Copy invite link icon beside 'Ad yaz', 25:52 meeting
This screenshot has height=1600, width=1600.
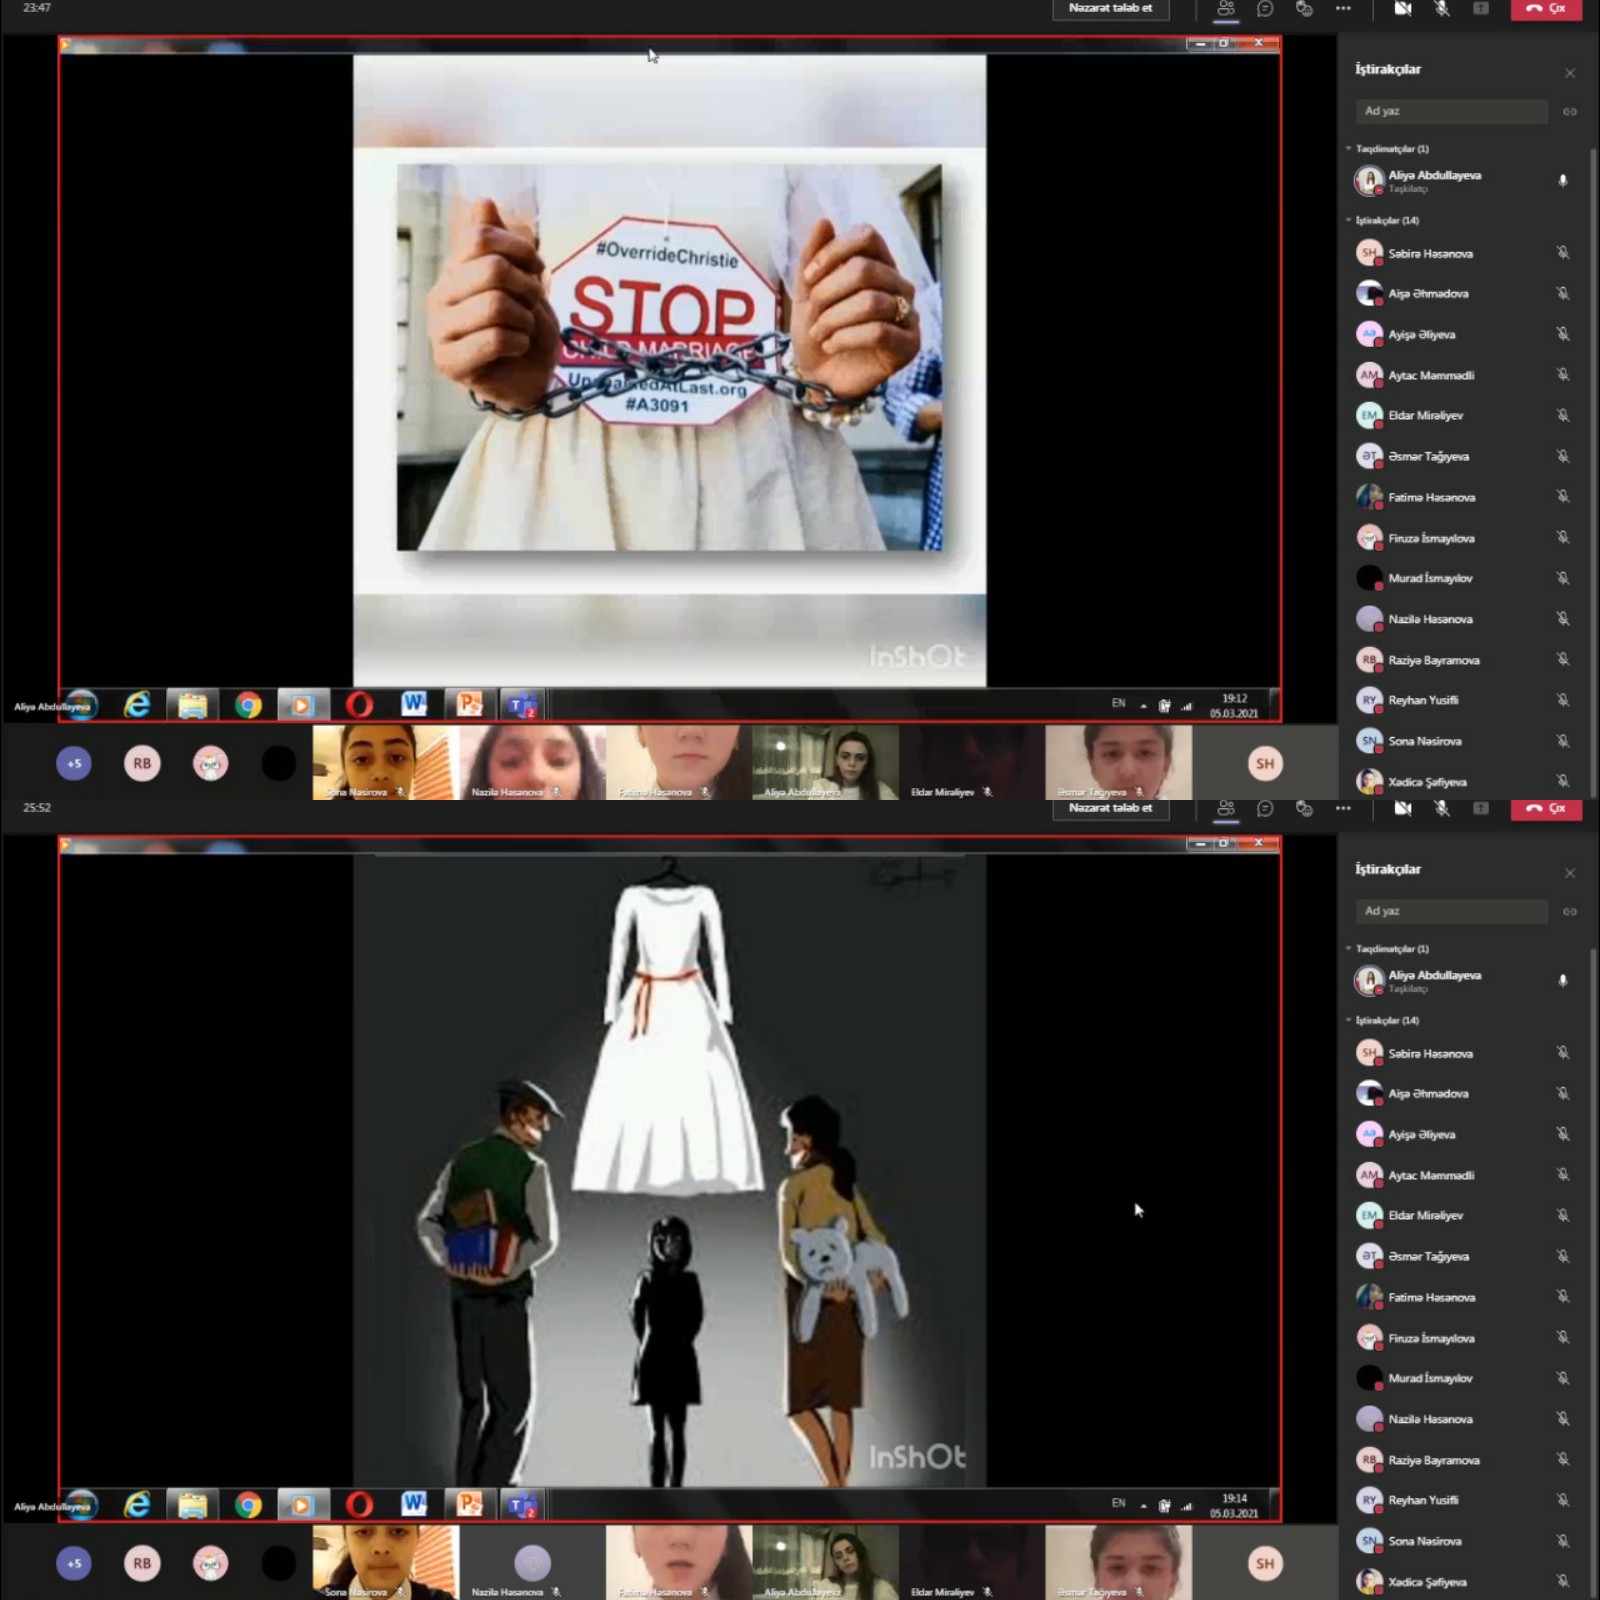[1570, 911]
